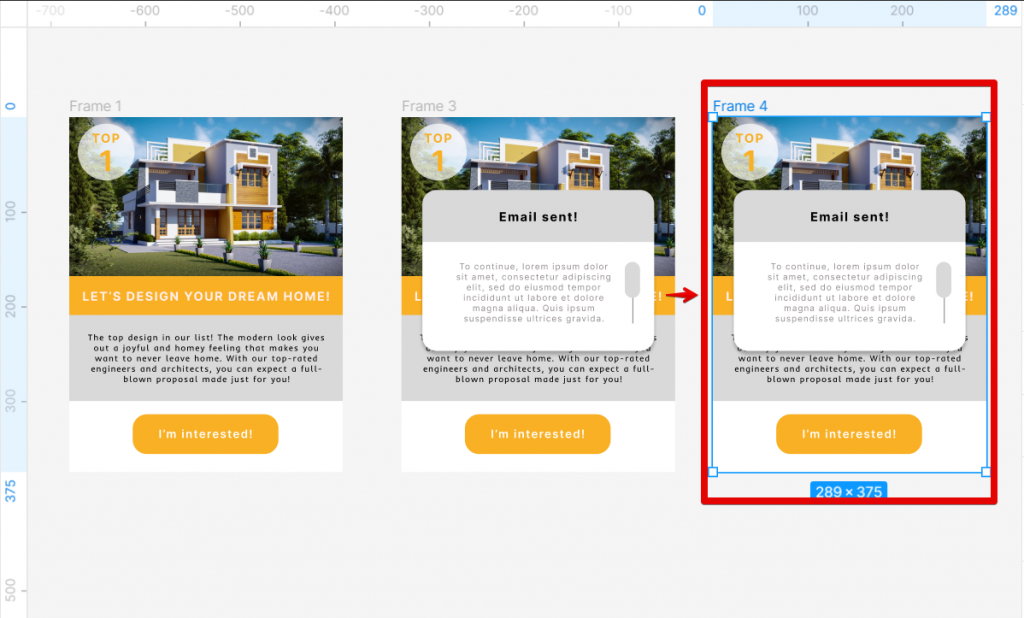The height and width of the screenshot is (618, 1024).
Task: Click the TOP 1 badge in Frame 1
Action: pyautogui.click(x=105, y=148)
